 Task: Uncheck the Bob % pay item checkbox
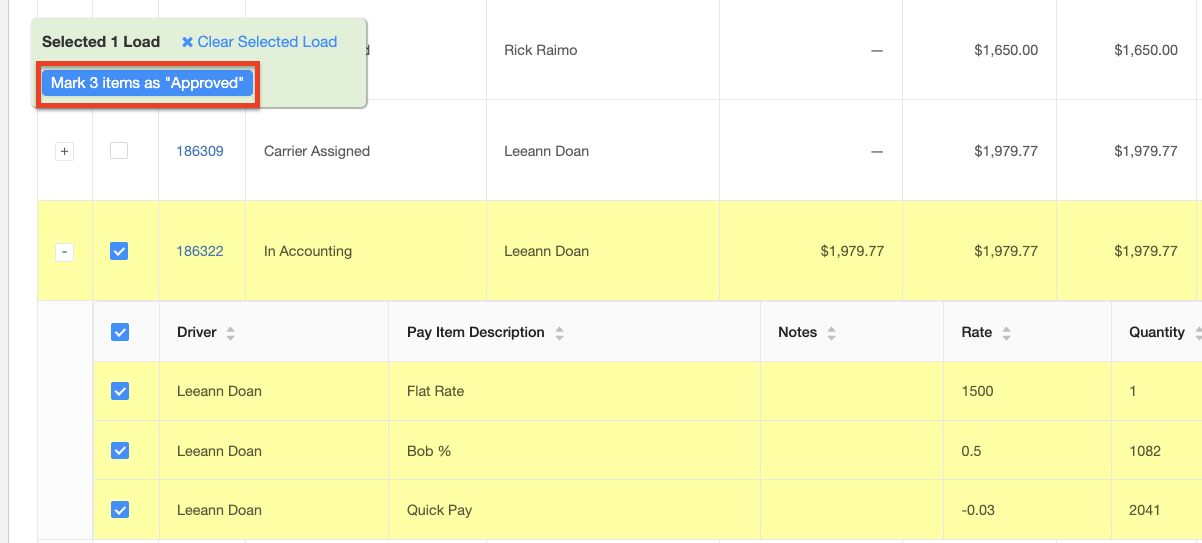pos(120,451)
